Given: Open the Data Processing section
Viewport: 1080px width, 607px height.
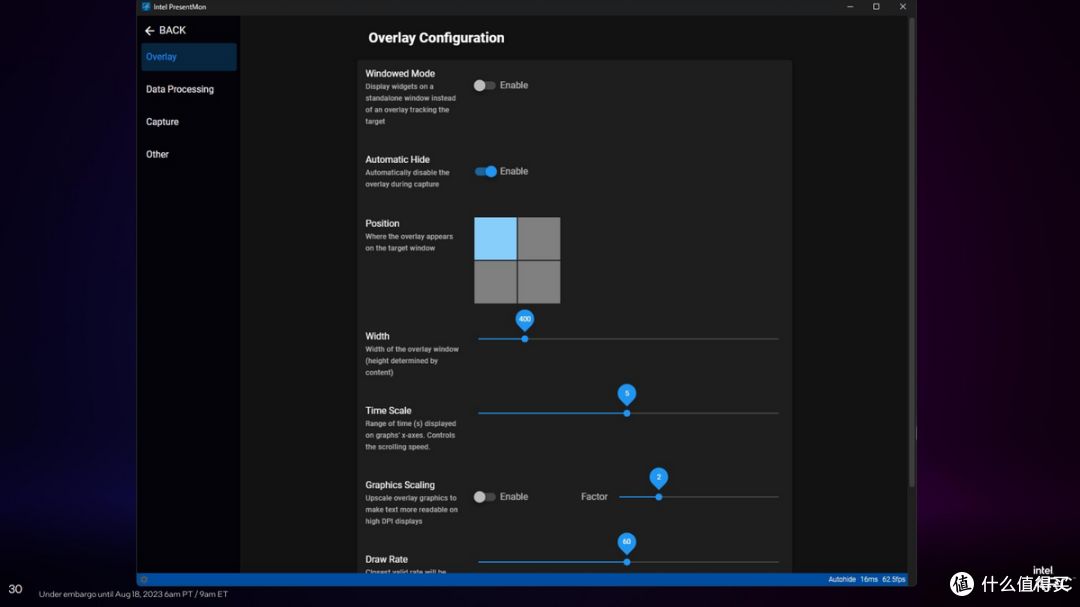Looking at the screenshot, I should pos(180,89).
